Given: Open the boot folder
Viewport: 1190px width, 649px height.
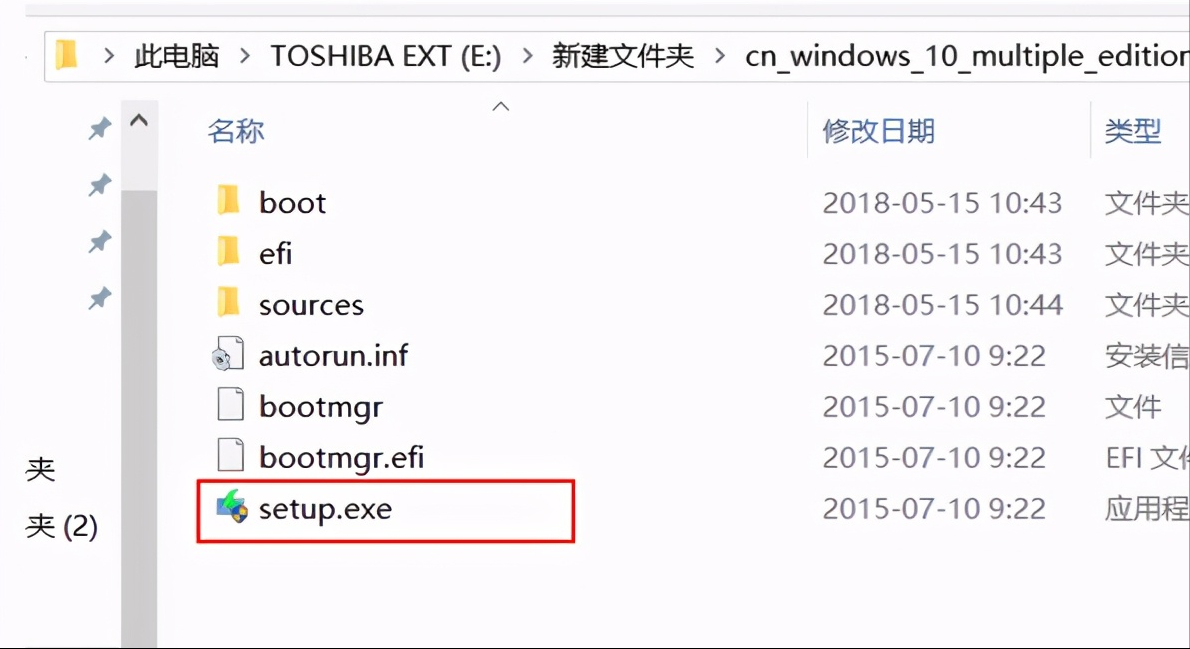Looking at the screenshot, I should coord(293,201).
